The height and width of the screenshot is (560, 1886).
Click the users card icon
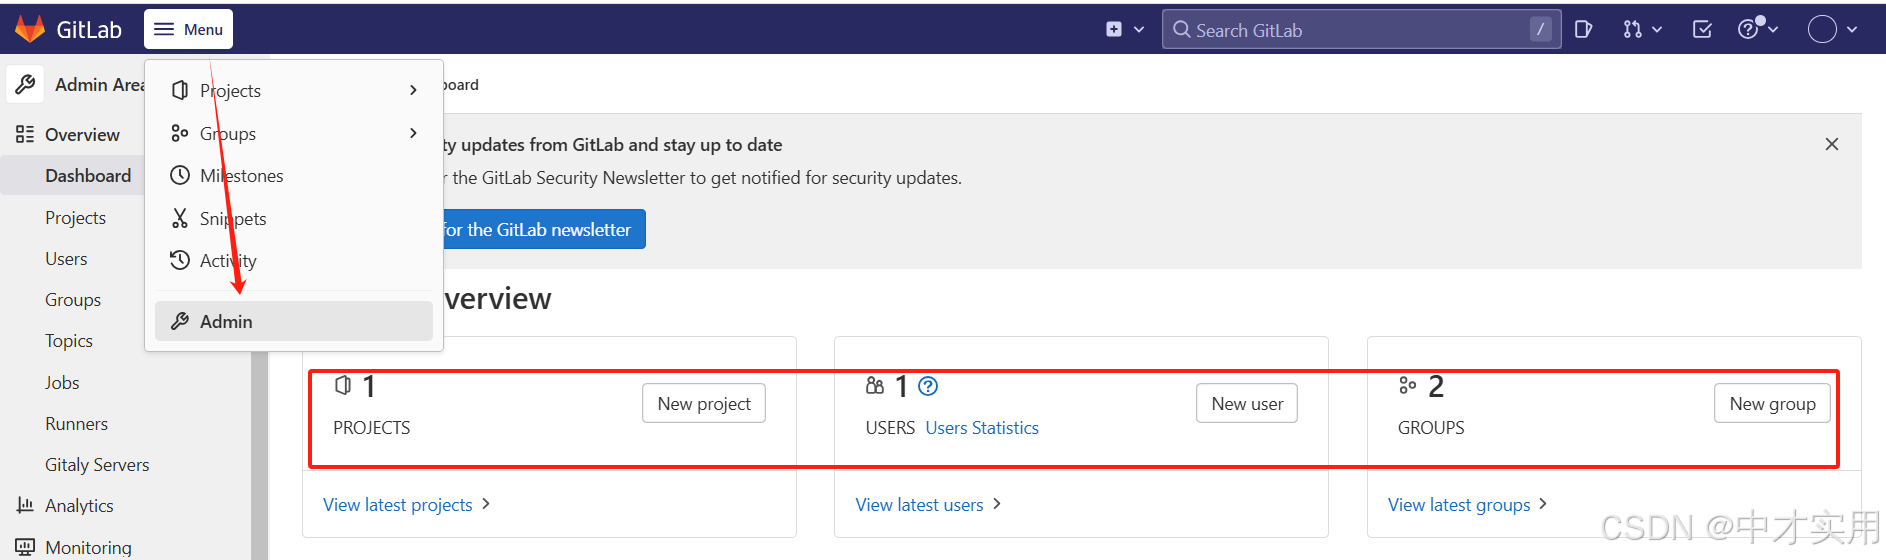pos(875,385)
